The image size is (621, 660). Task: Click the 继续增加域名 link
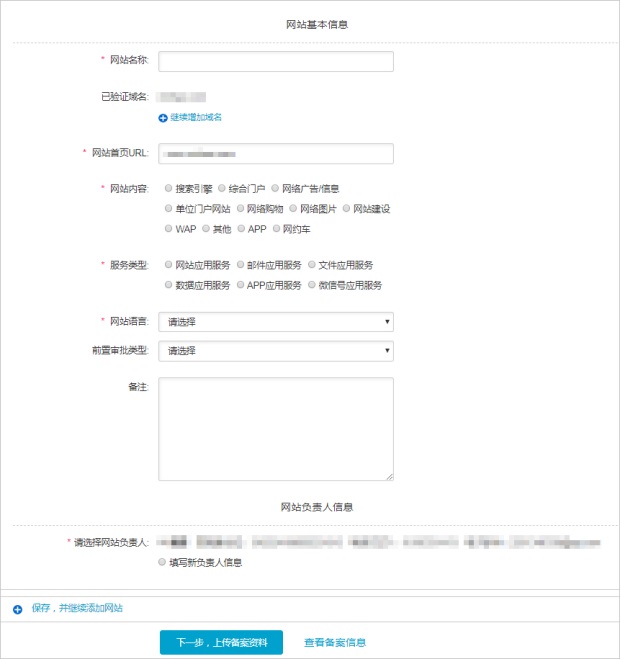(x=196, y=118)
